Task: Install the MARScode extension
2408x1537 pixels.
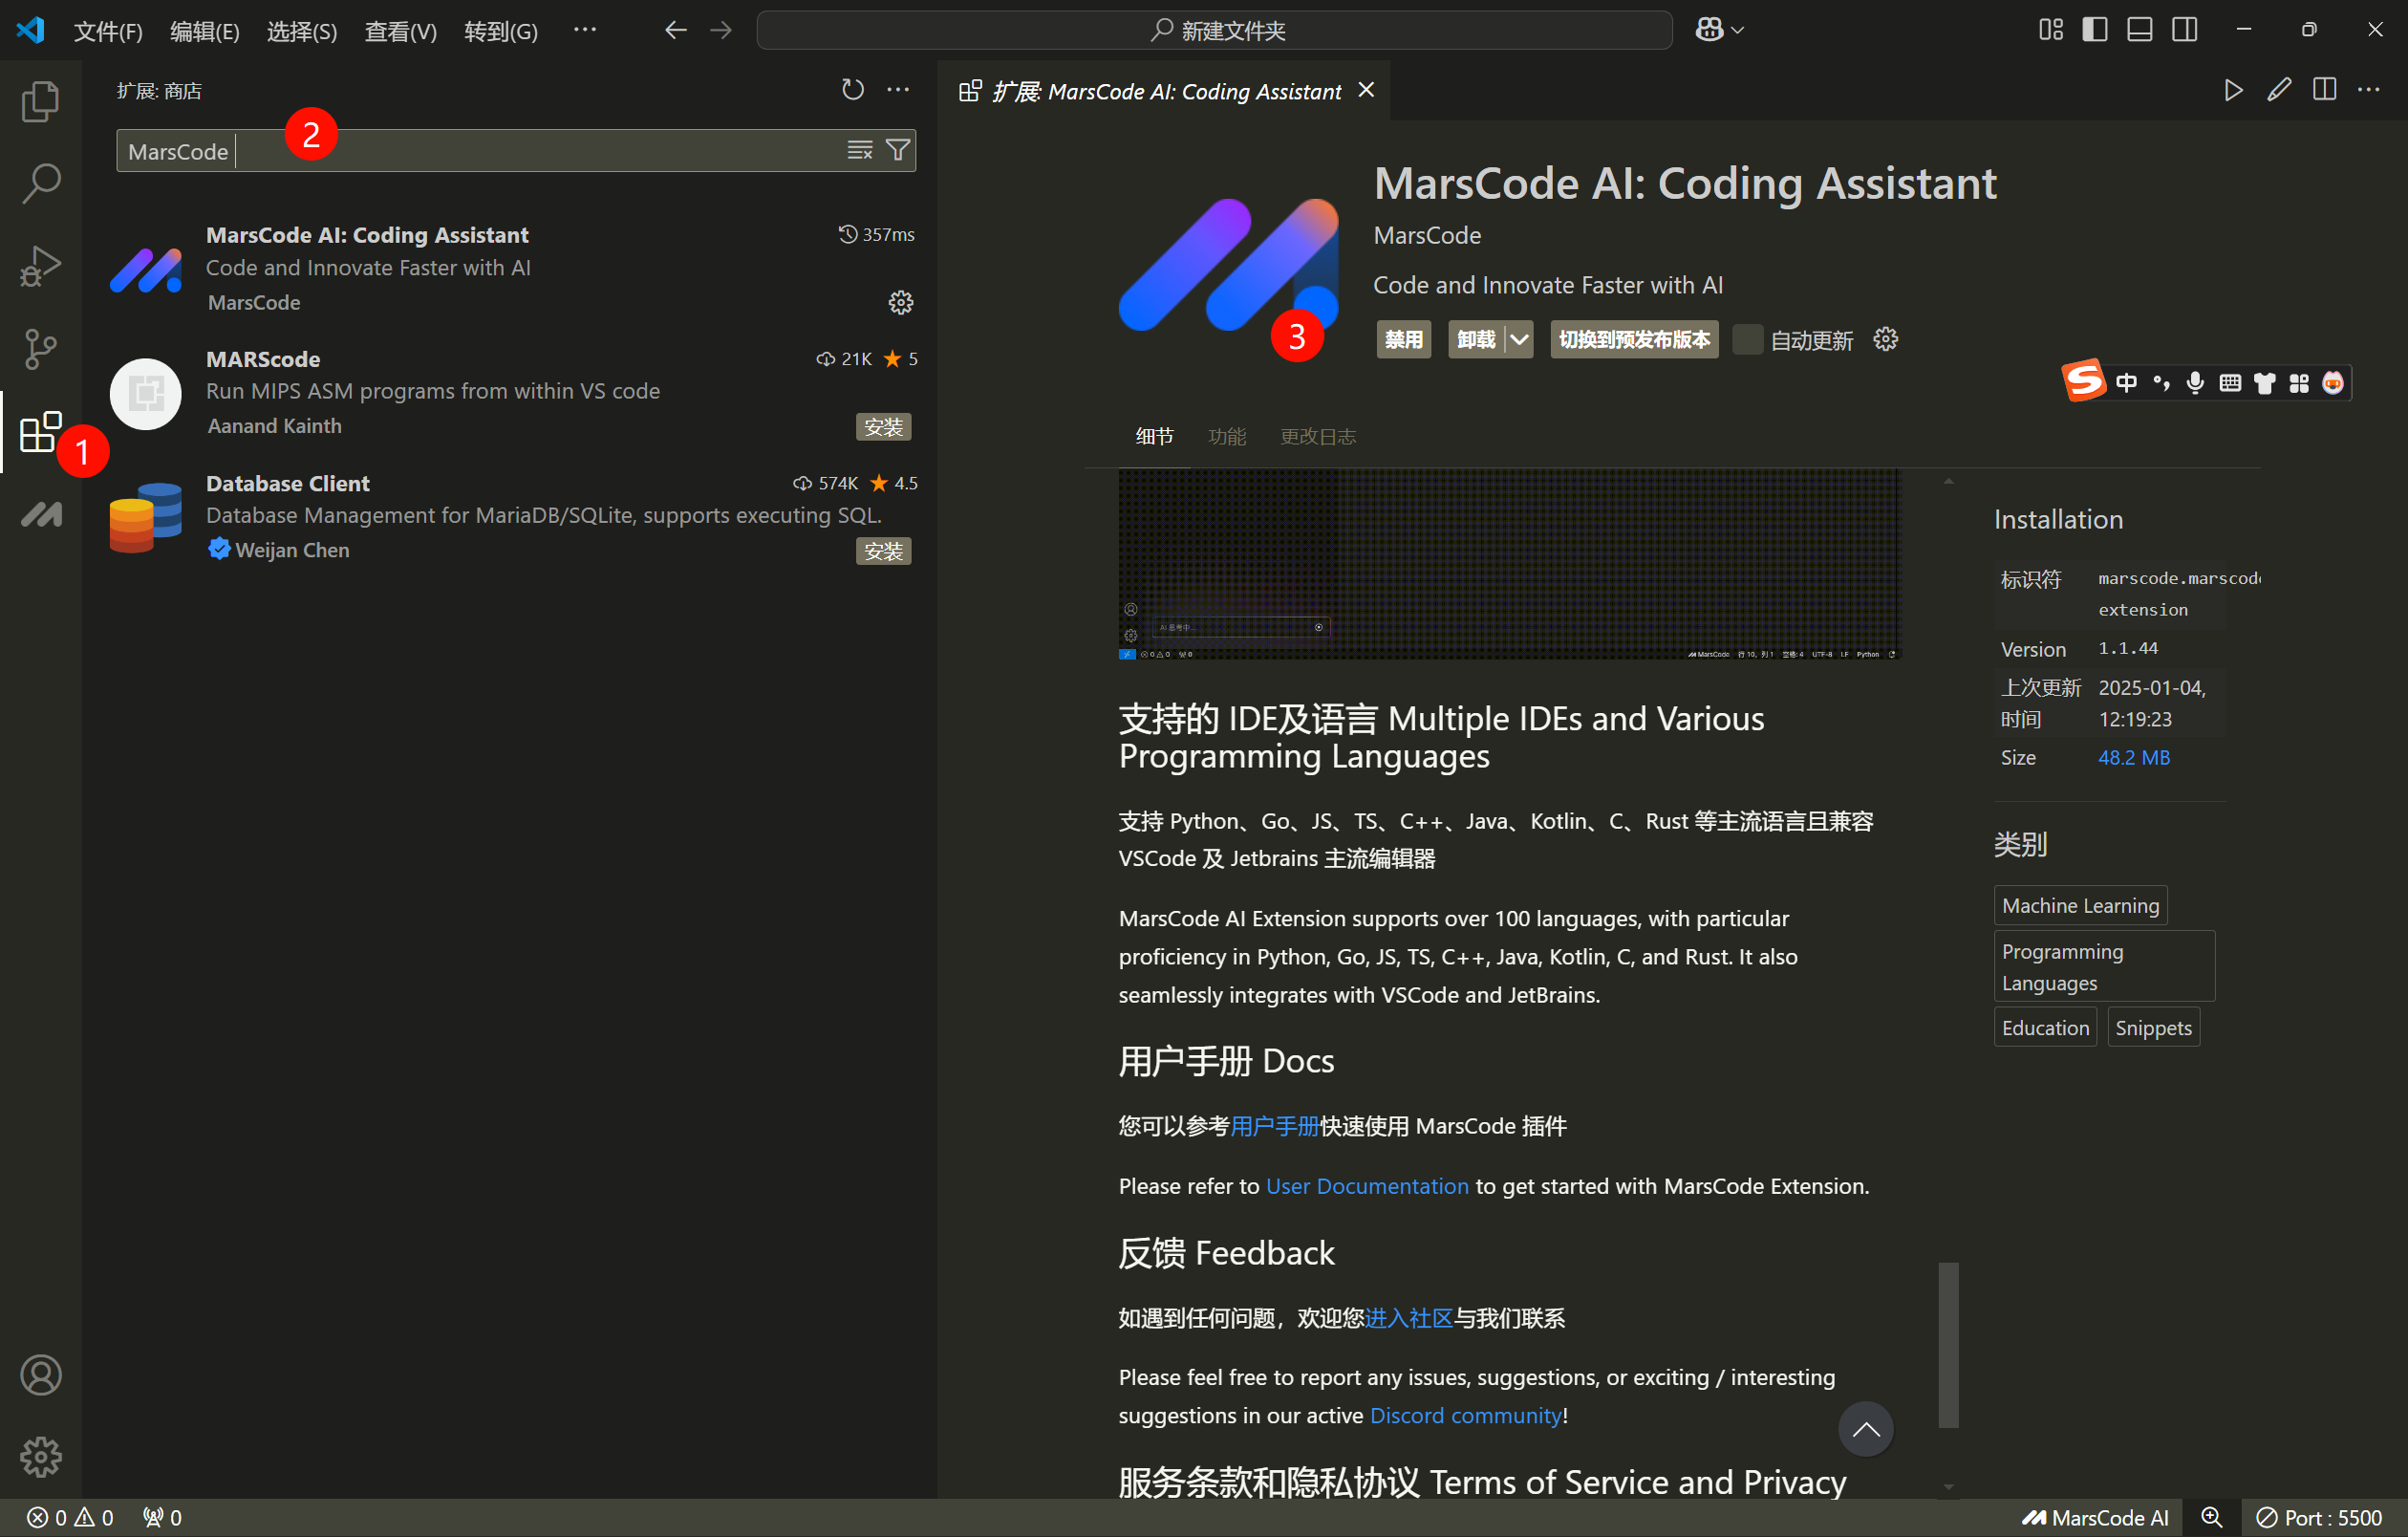Action: tap(883, 427)
